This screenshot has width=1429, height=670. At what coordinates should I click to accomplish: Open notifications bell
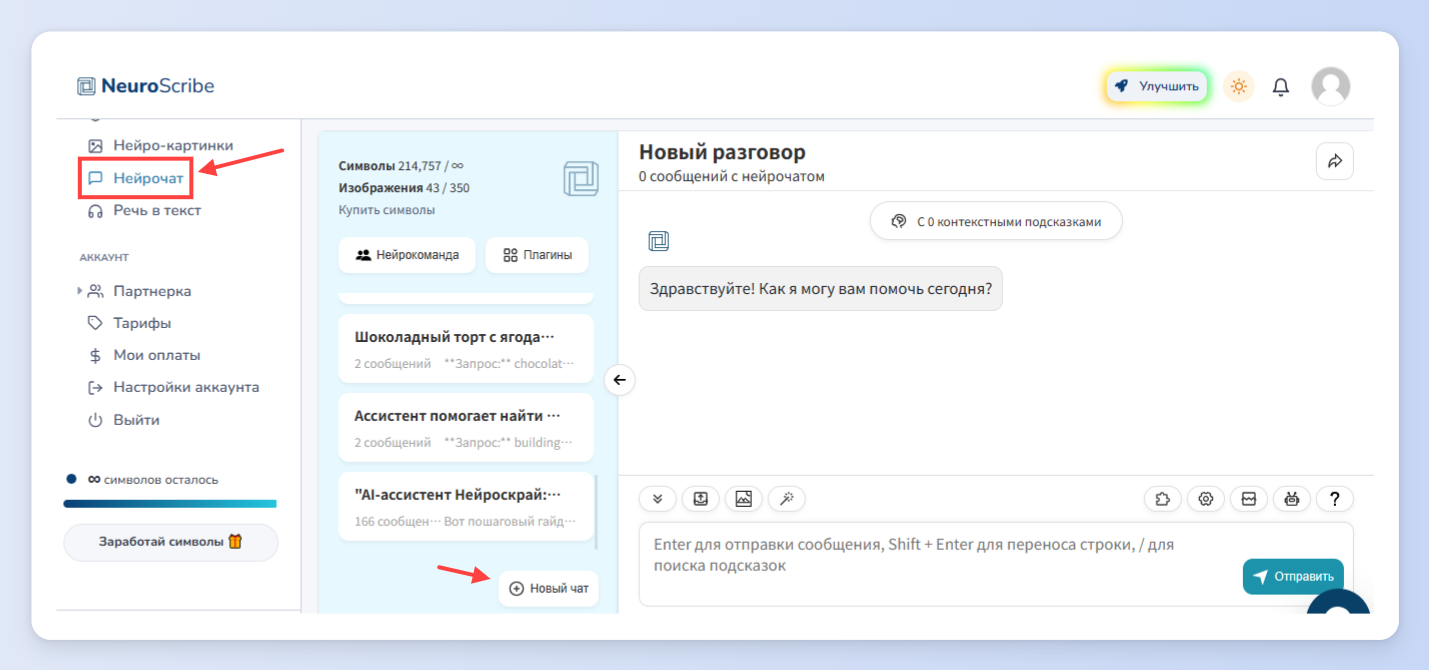click(1281, 87)
